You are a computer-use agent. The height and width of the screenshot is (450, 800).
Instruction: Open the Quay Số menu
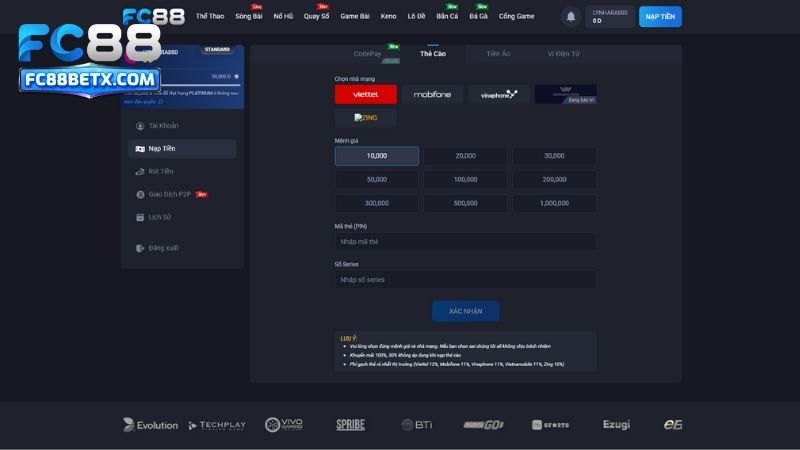coord(316,16)
